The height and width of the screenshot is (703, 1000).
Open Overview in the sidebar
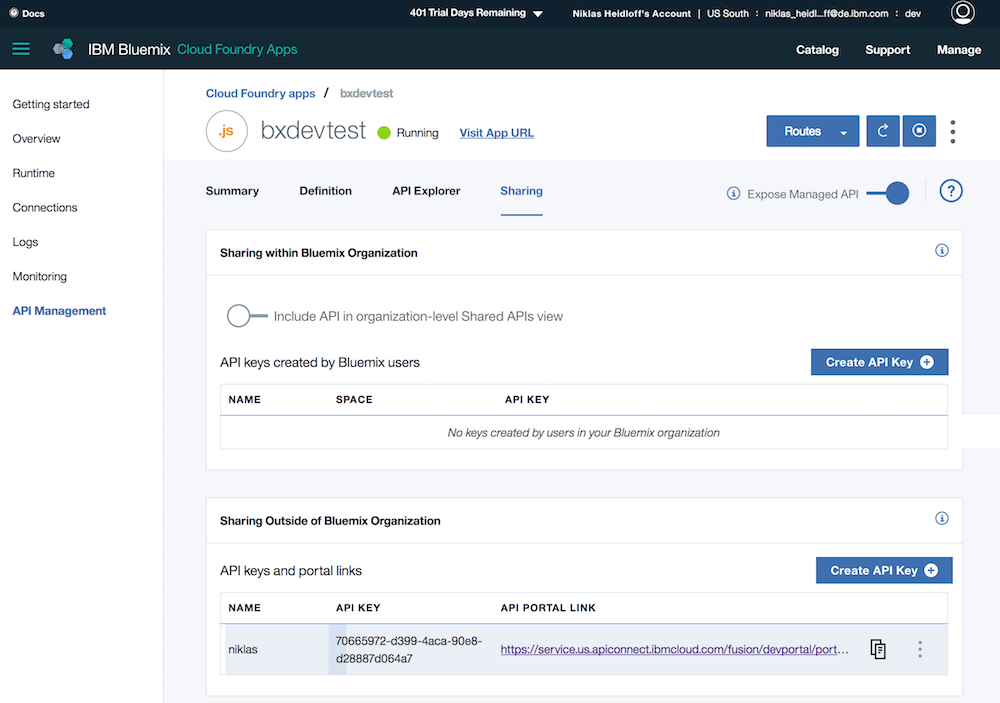(x=36, y=138)
